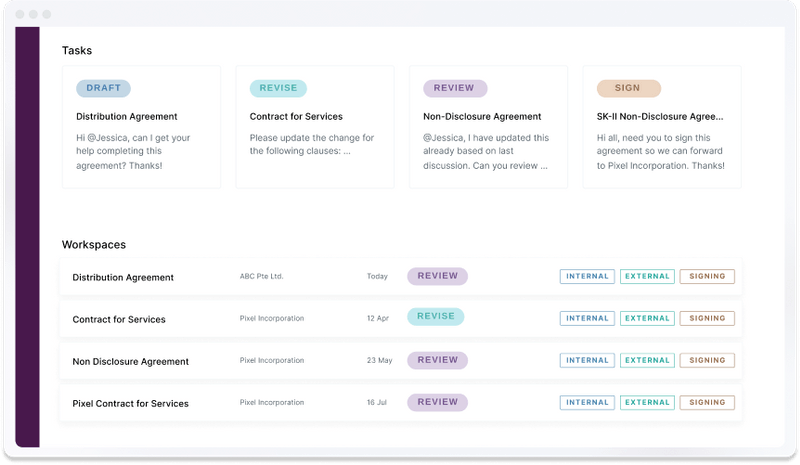Select SIGNING tag for Distribution Agreement workspace
Viewport: 800px width, 465px height.
[x=707, y=277]
